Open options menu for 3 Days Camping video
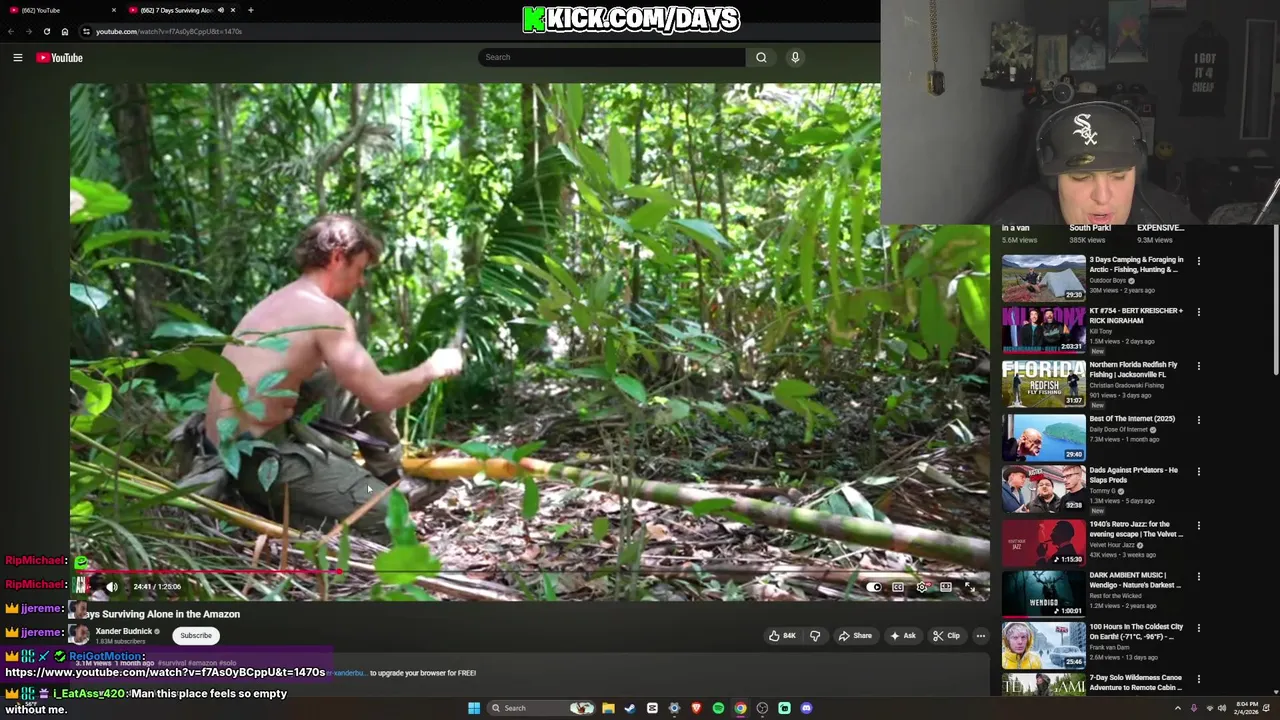The width and height of the screenshot is (1280, 720). tap(1198, 261)
